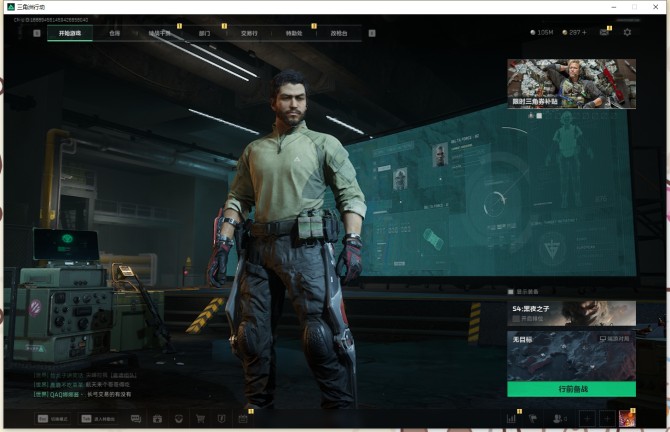Open the shield badge icon
This screenshot has width=670, height=432.
(x=221, y=419)
